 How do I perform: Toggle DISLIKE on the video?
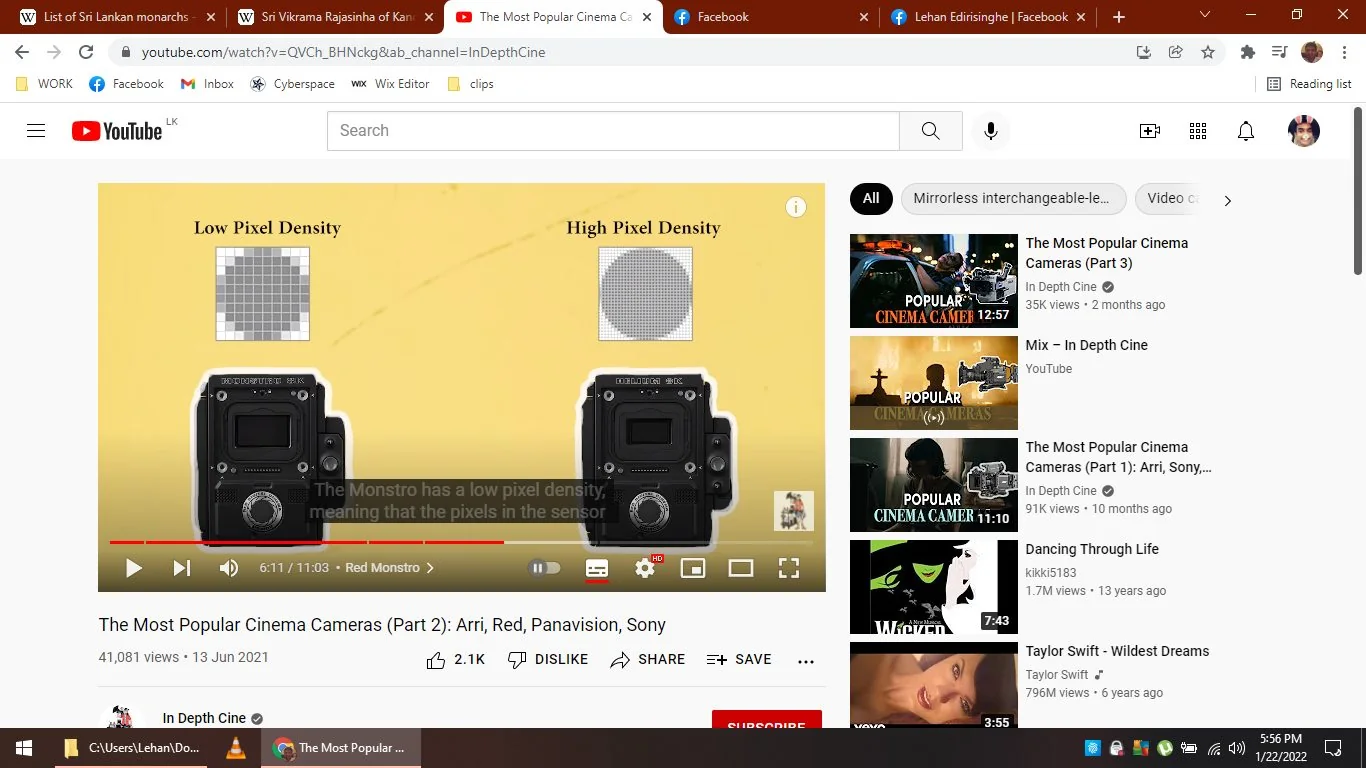[548, 660]
